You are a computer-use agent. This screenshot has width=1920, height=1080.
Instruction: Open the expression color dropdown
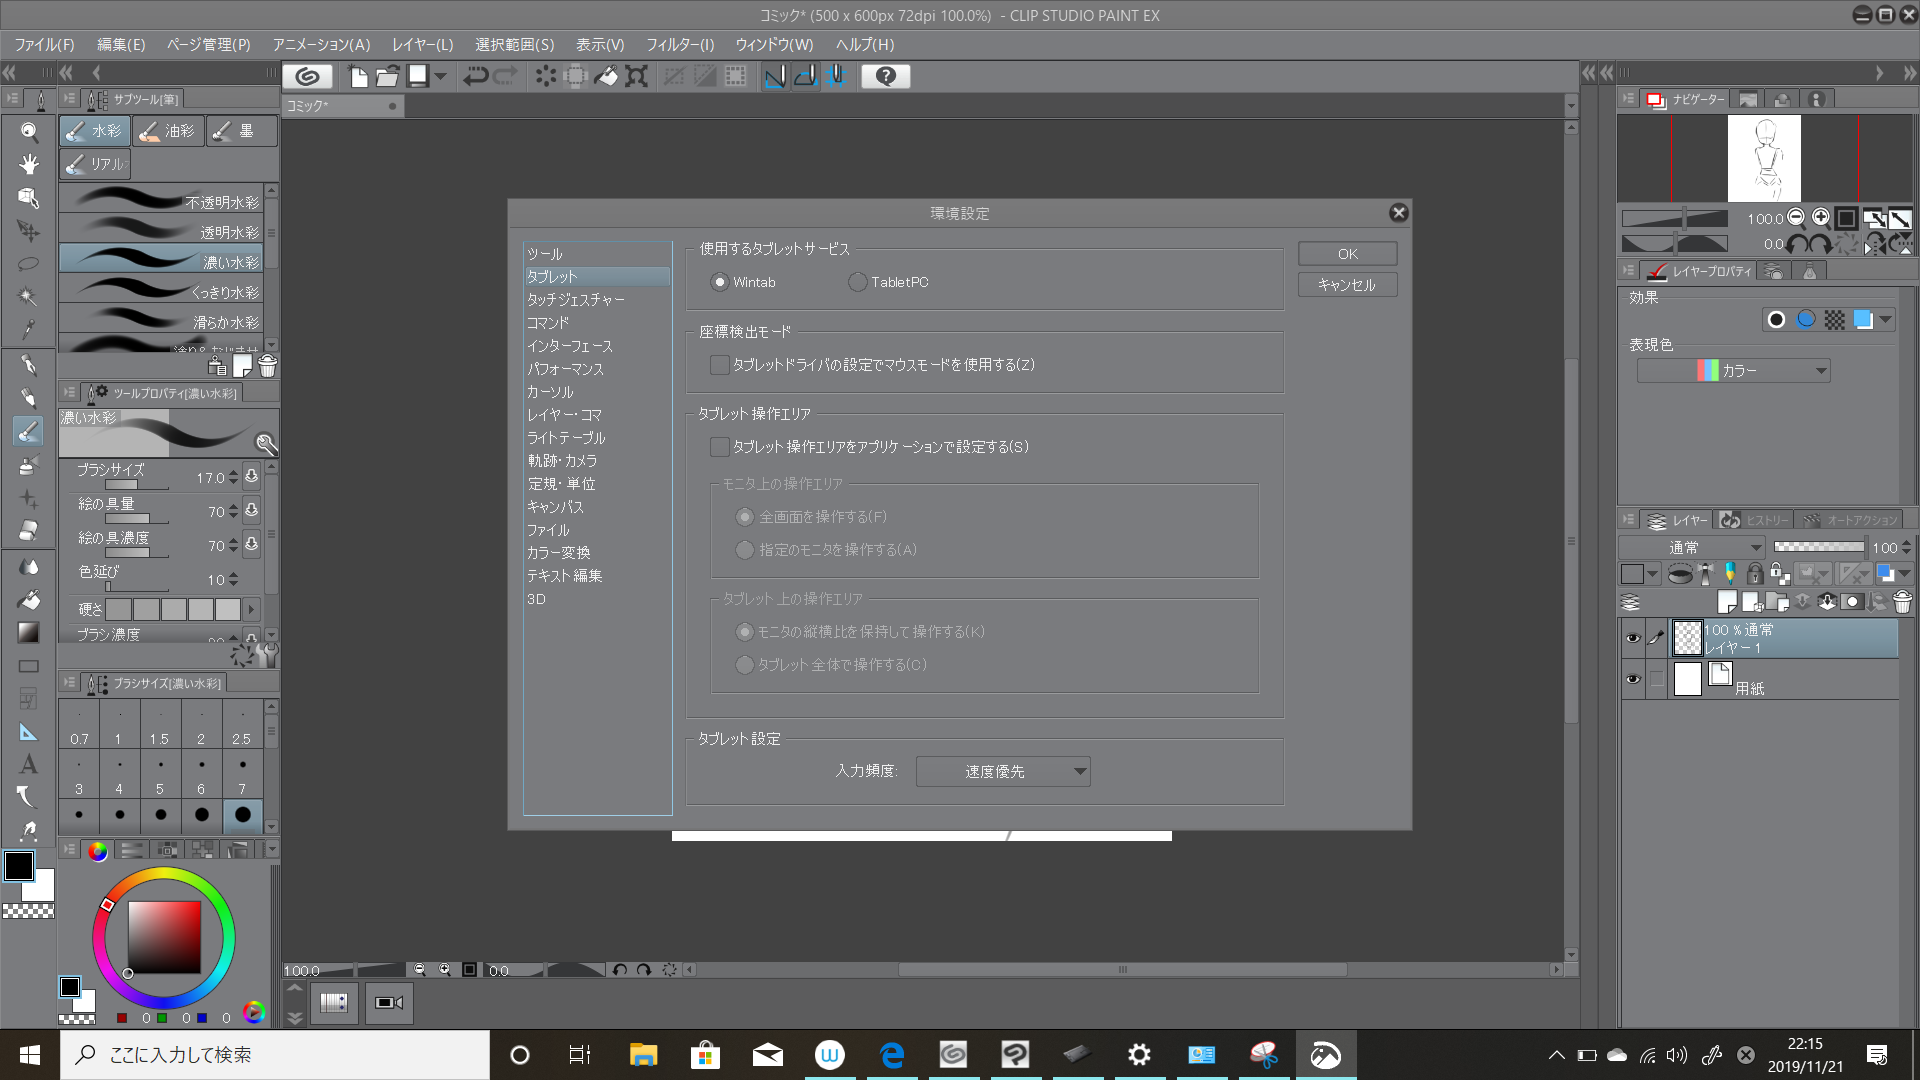click(1733, 371)
